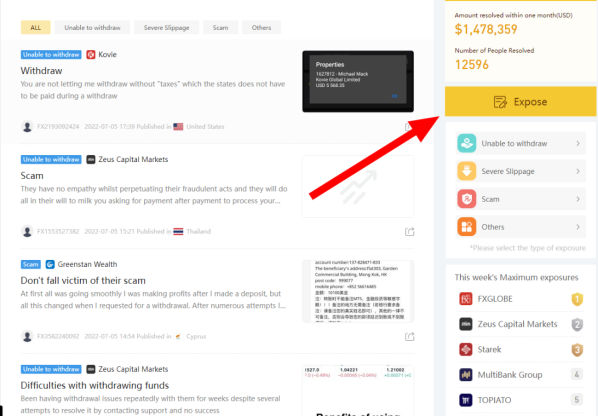This screenshot has width=598, height=416.
Task: Expand the Others chevron arrow
Action: 578,227
